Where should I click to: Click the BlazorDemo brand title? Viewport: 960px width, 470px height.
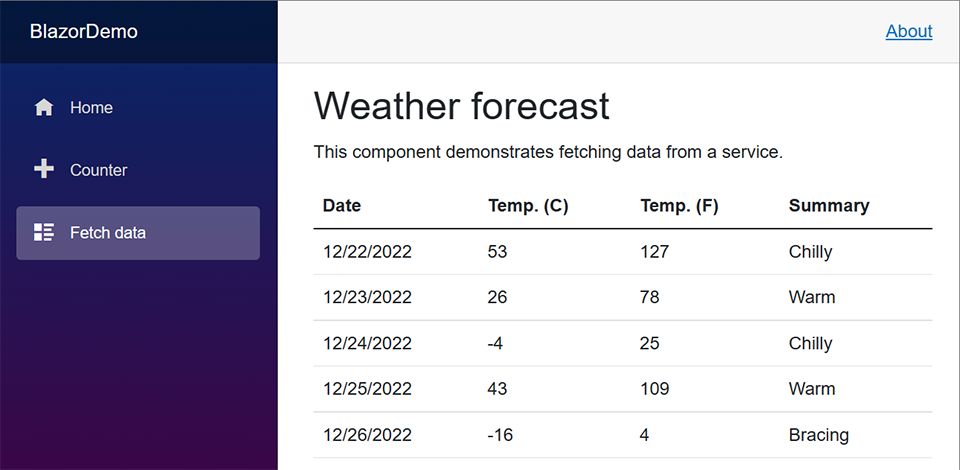tap(84, 31)
